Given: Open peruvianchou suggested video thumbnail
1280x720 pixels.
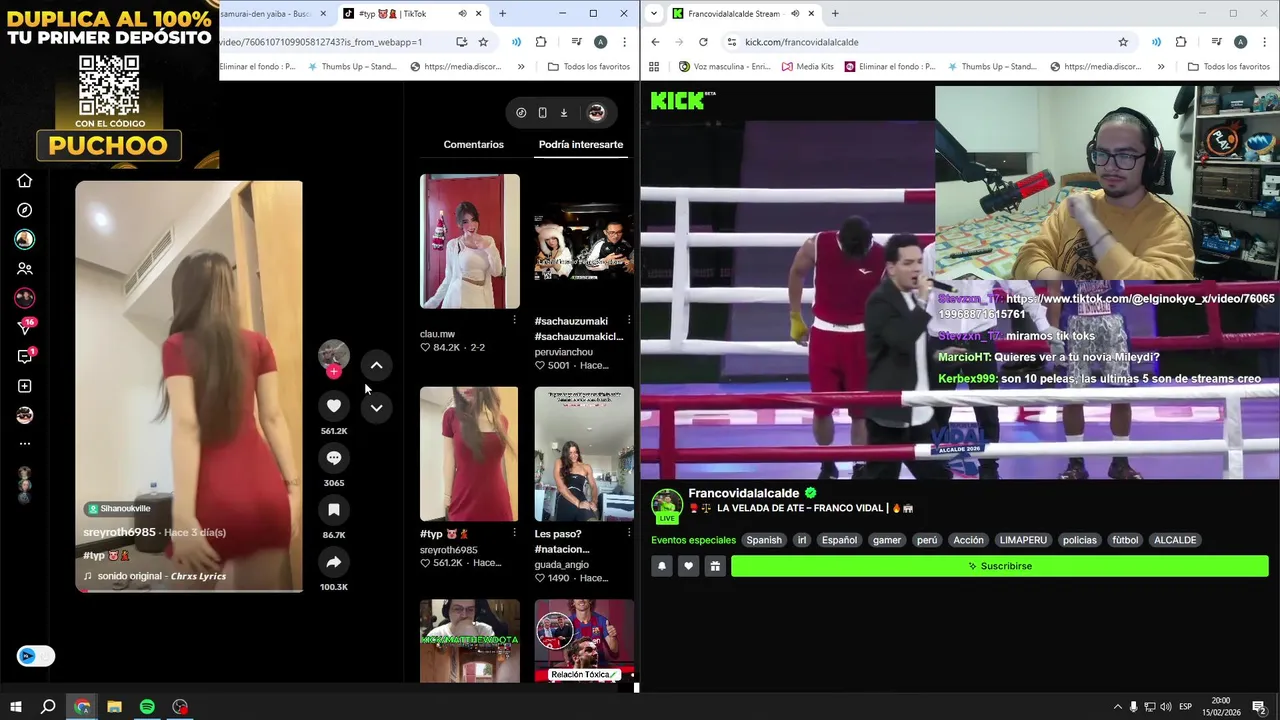Looking at the screenshot, I should (584, 241).
